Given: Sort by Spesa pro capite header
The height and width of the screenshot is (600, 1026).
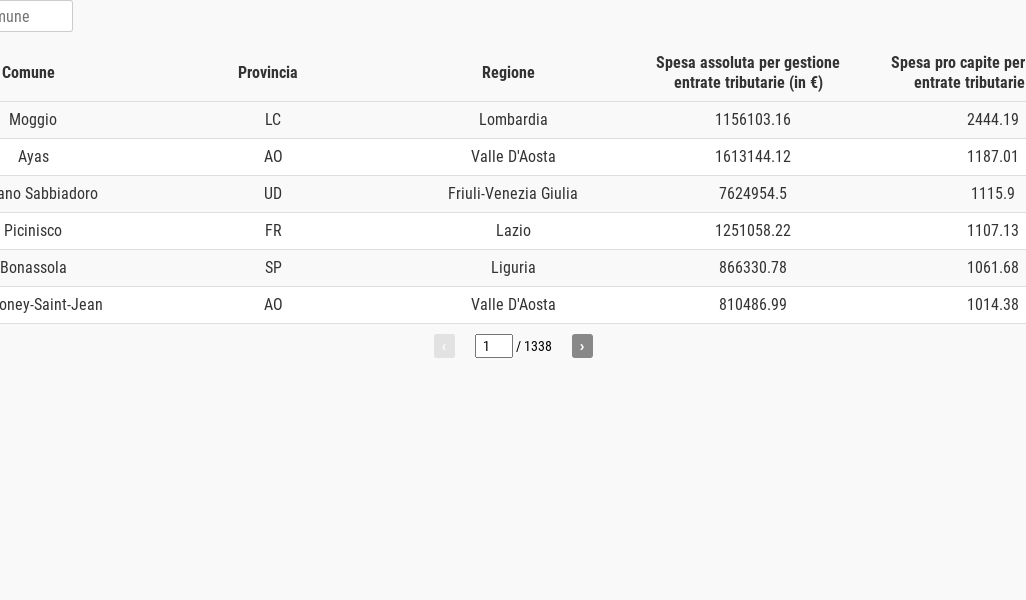Looking at the screenshot, I should click(960, 72).
